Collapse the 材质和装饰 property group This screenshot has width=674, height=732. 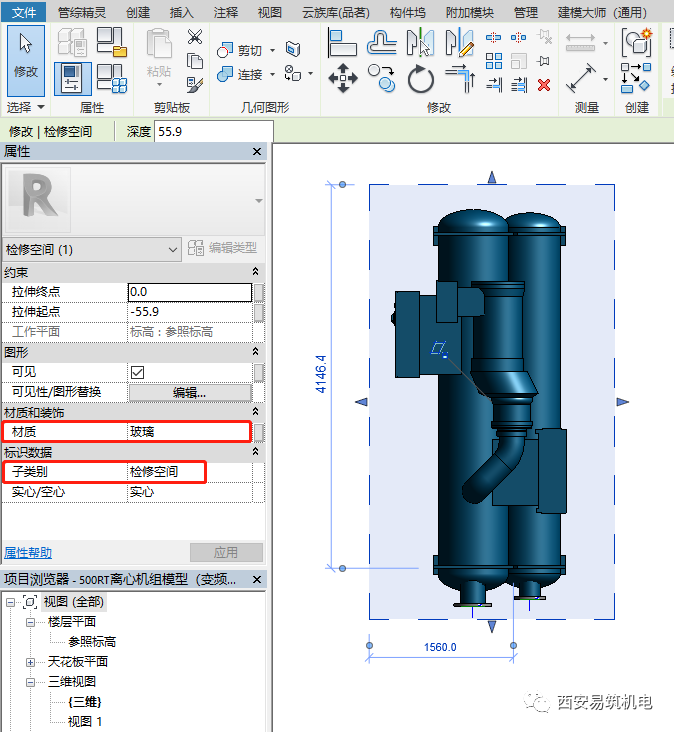[255, 412]
